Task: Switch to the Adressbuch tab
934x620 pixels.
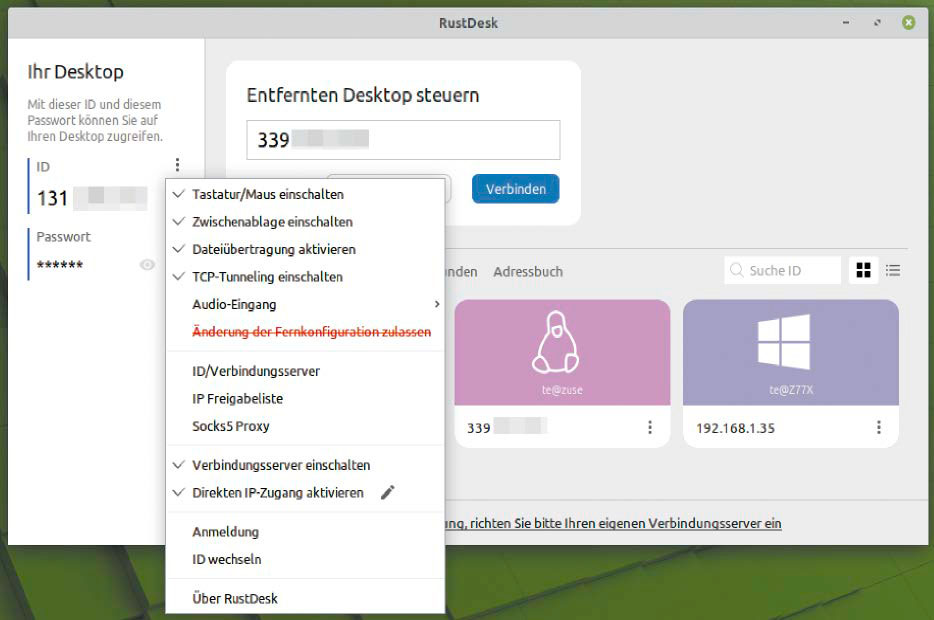Action: click(x=528, y=272)
